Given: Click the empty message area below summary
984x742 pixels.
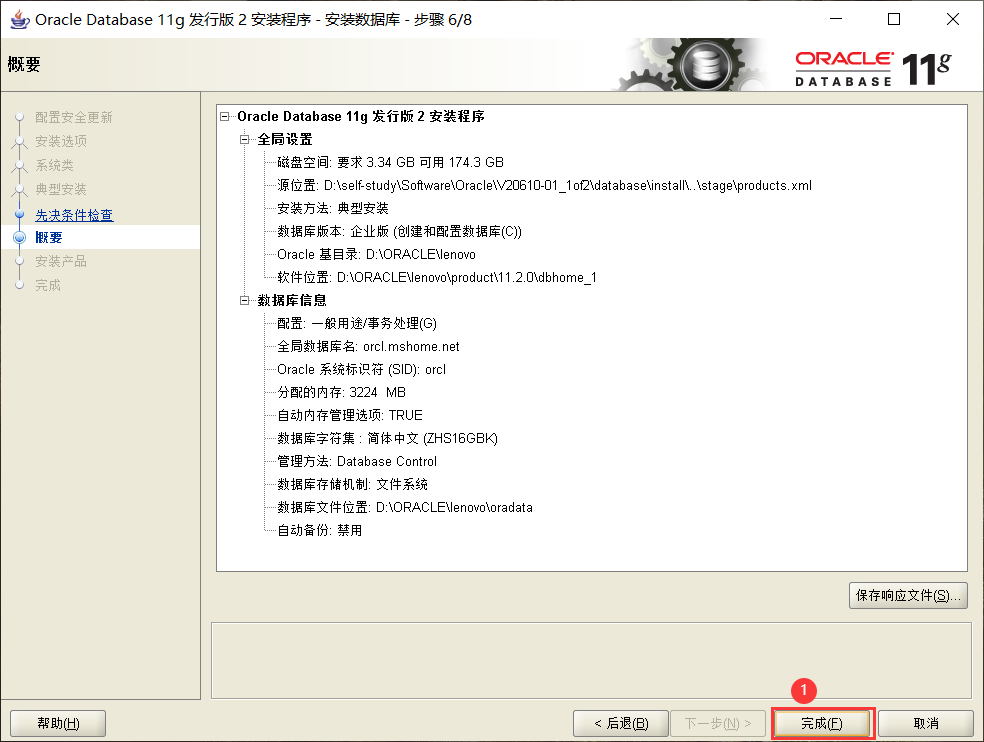Looking at the screenshot, I should point(591,660).
